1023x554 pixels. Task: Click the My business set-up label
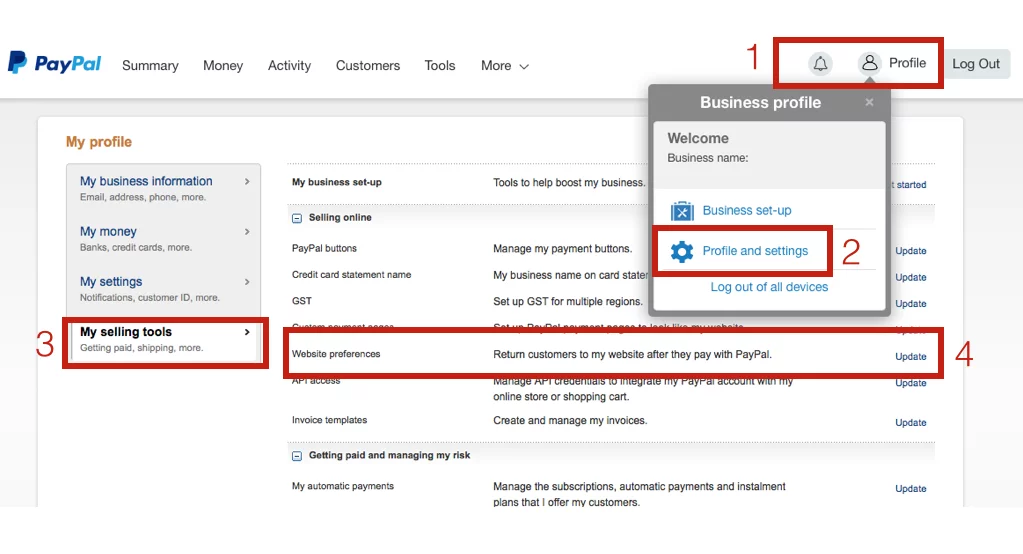(x=337, y=182)
